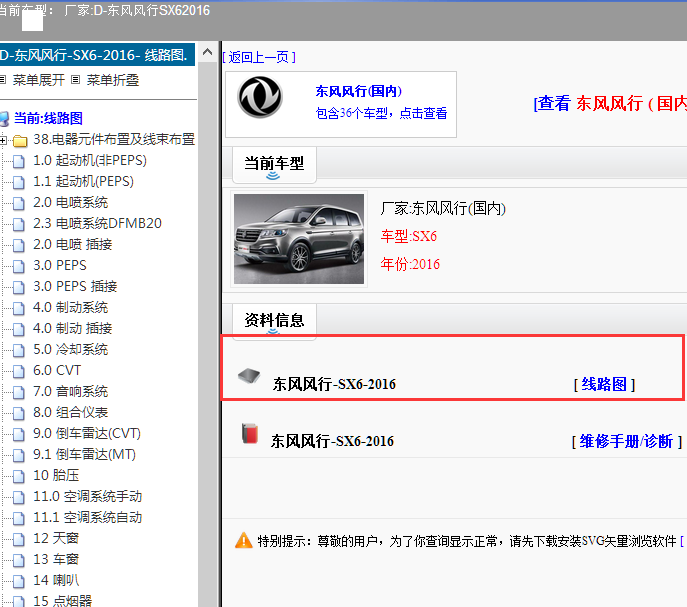Click the 返回上一页 link

tap(259, 57)
